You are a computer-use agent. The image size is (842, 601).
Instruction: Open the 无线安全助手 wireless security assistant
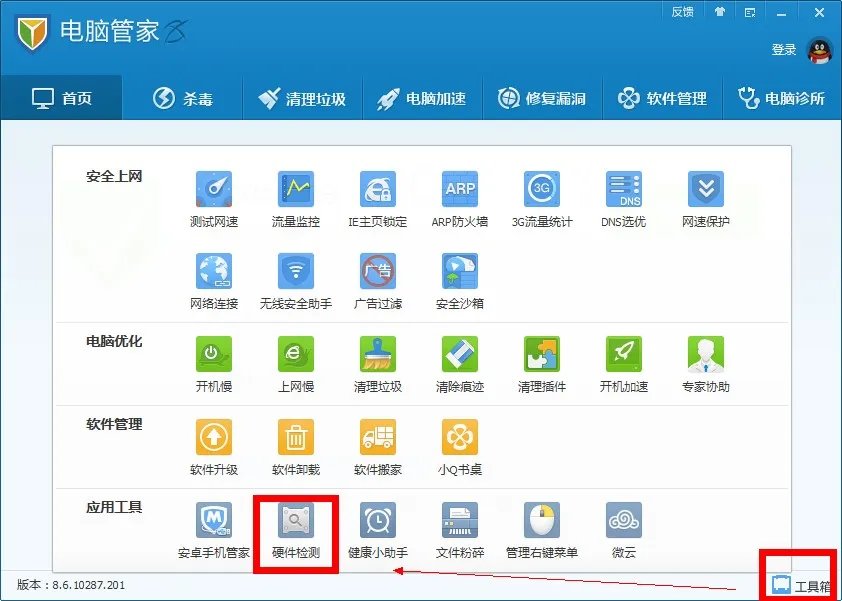click(x=295, y=278)
